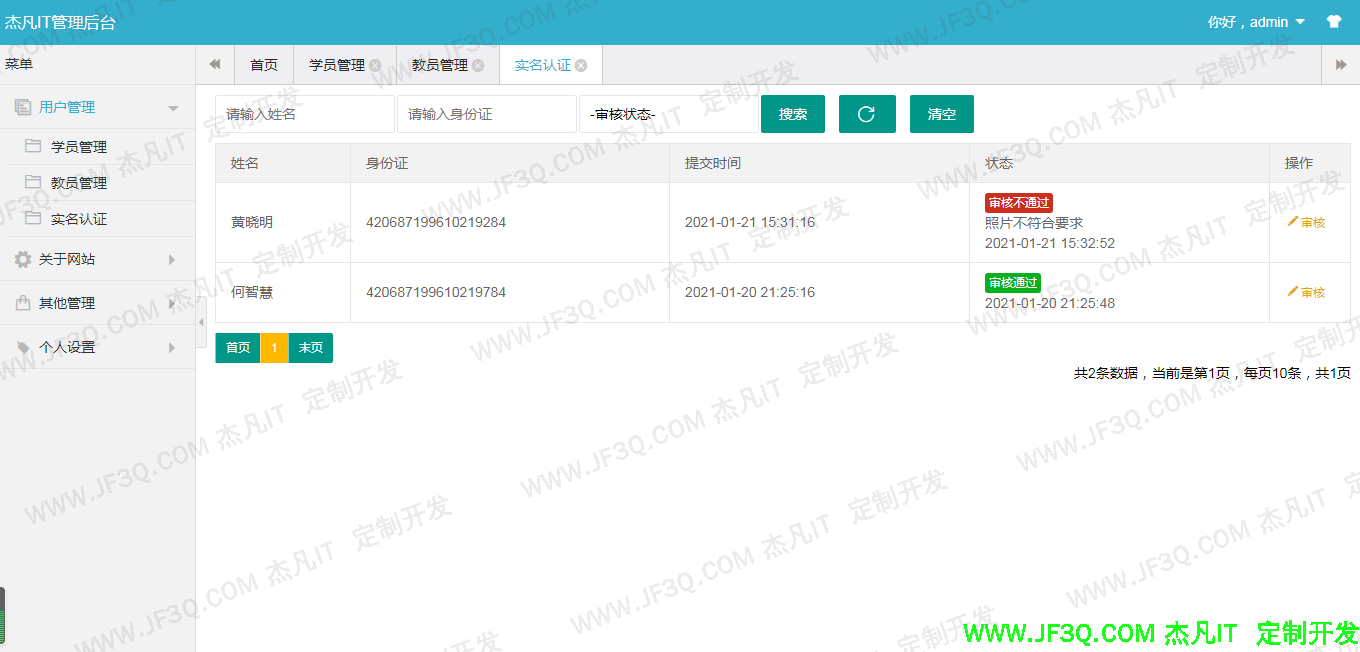Image resolution: width=1360 pixels, height=652 pixels.
Task: Expand the 个人设置 menu section
Action: pyautogui.click(x=96, y=347)
